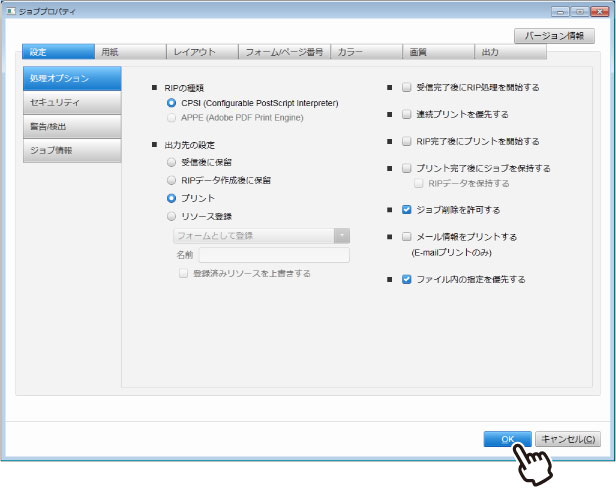Choose 受信後に保留 output setting

[x=171, y=162]
